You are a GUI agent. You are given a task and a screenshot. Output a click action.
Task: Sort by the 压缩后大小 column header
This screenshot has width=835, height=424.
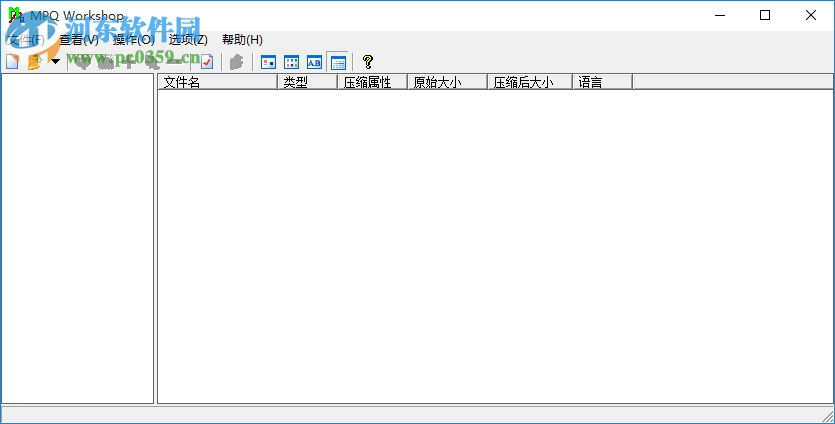pyautogui.click(x=530, y=82)
